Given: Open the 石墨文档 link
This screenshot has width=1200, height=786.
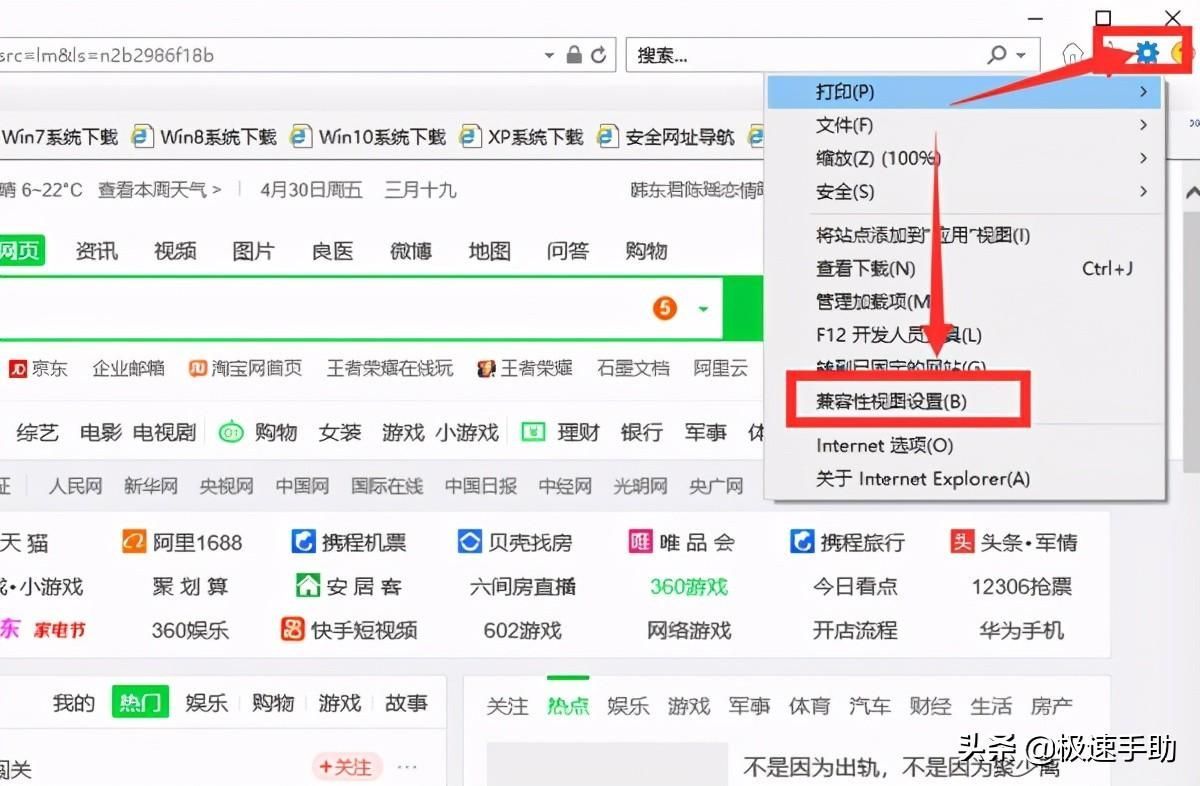Looking at the screenshot, I should point(633,369).
